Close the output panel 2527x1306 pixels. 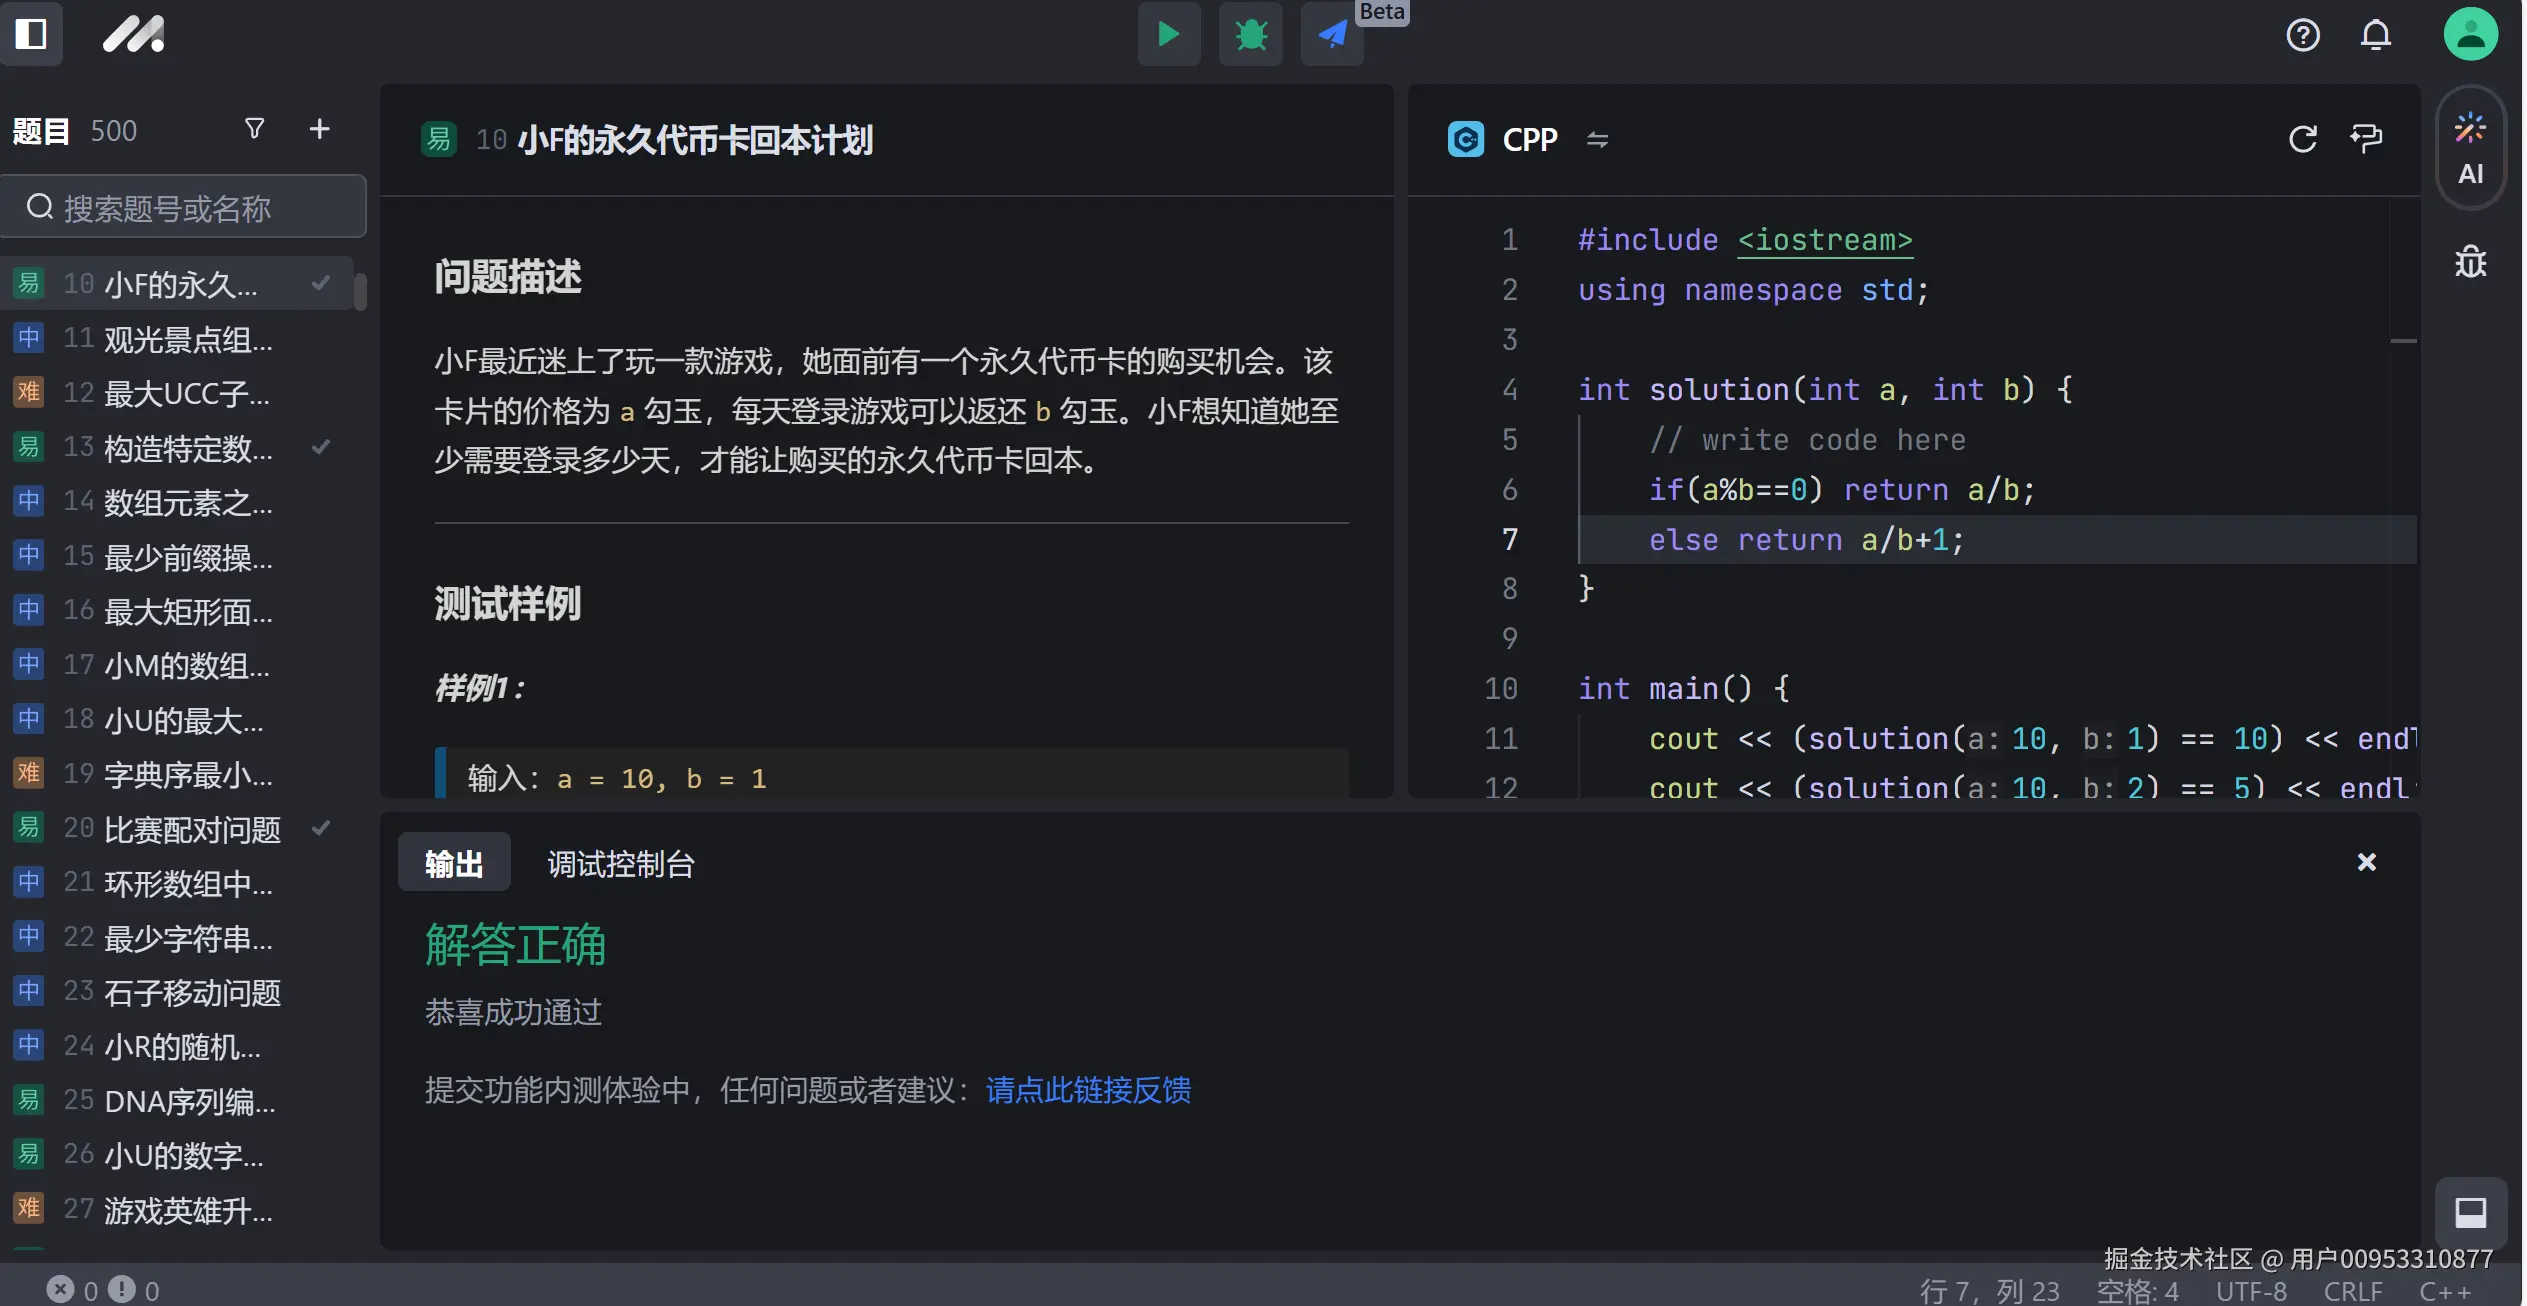[x=2366, y=862]
